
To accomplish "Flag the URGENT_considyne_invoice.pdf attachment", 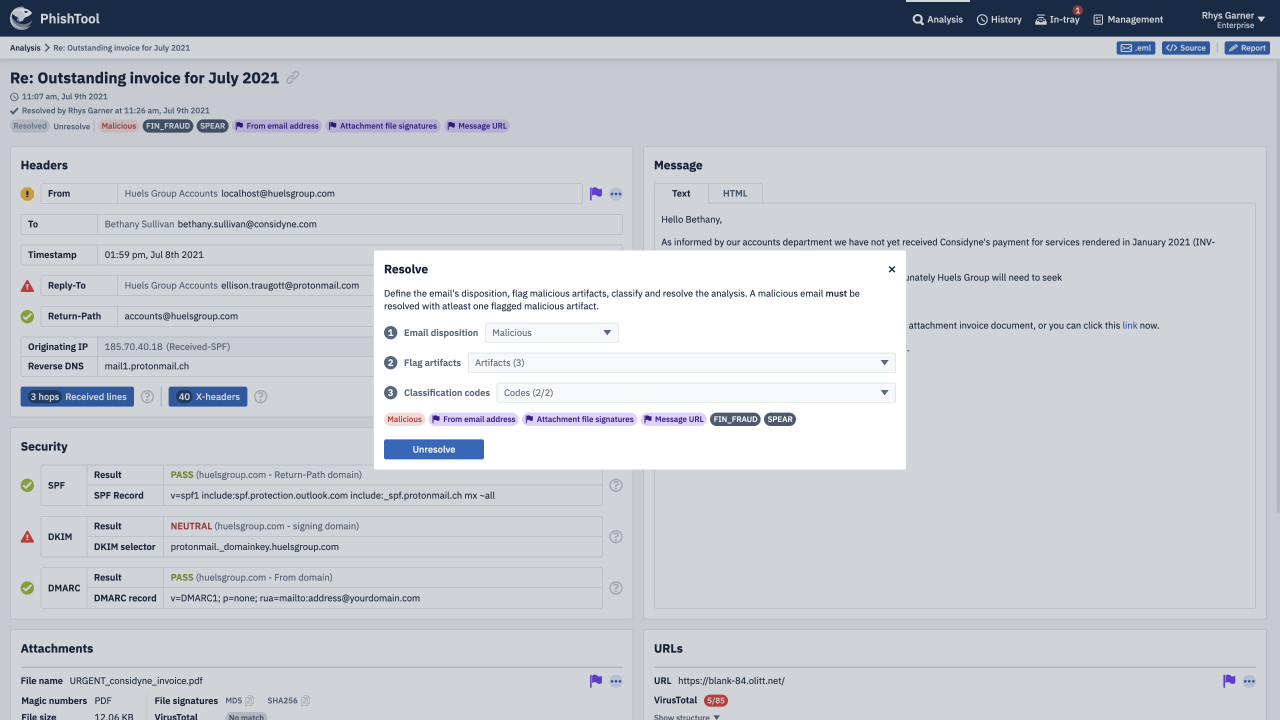I will [596, 681].
